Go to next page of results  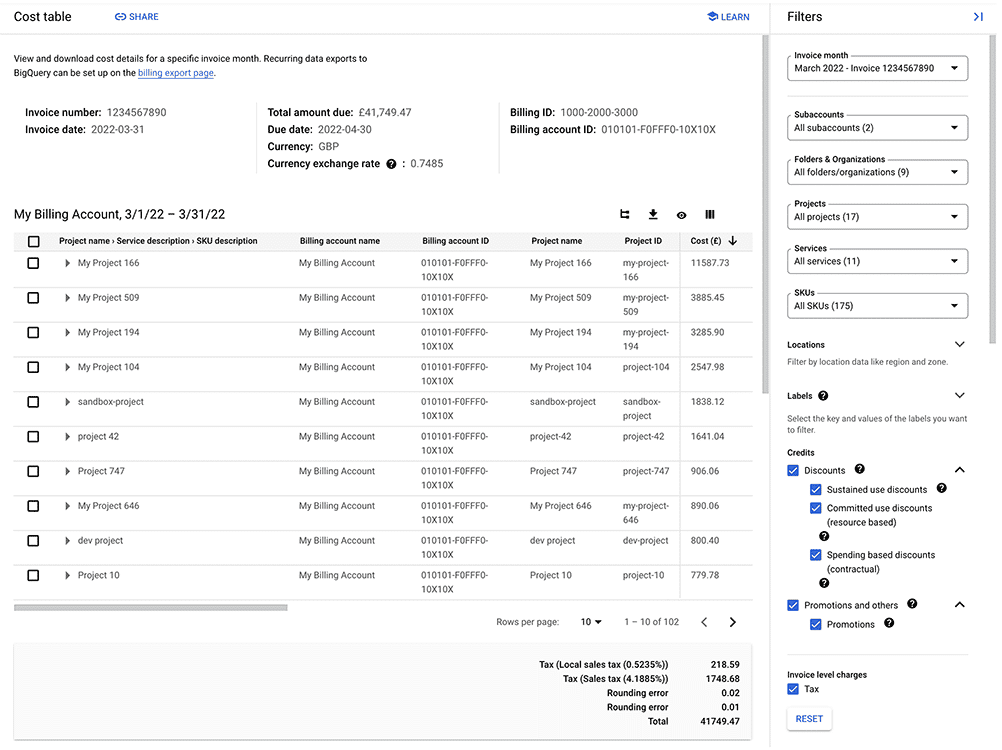point(732,622)
